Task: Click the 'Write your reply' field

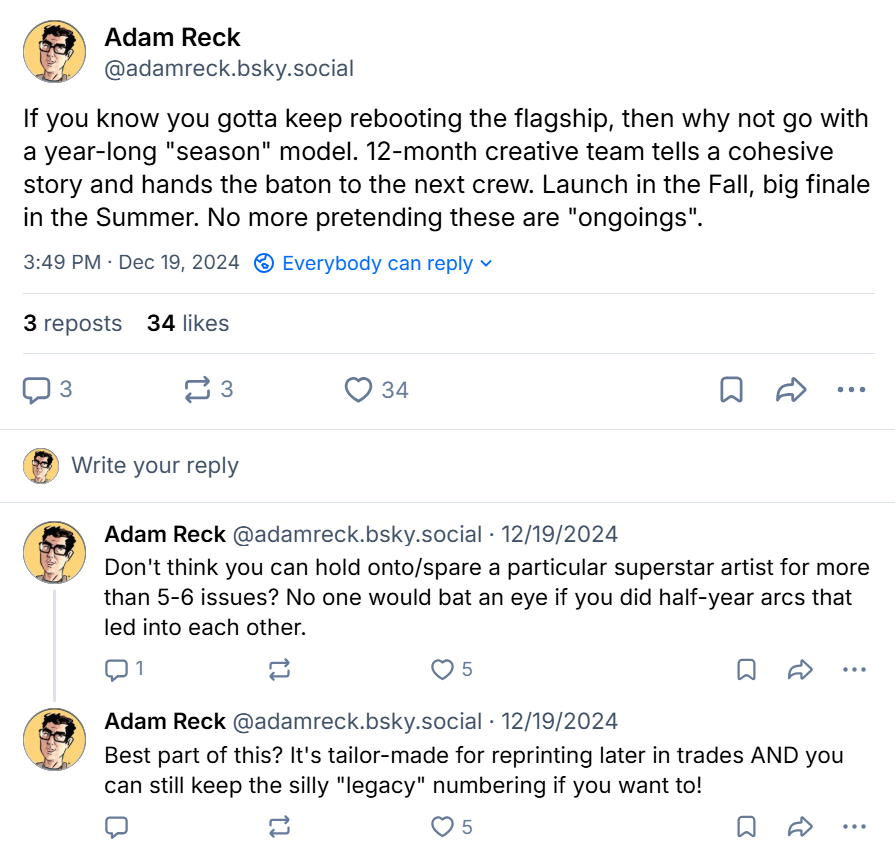Action: click(155, 466)
